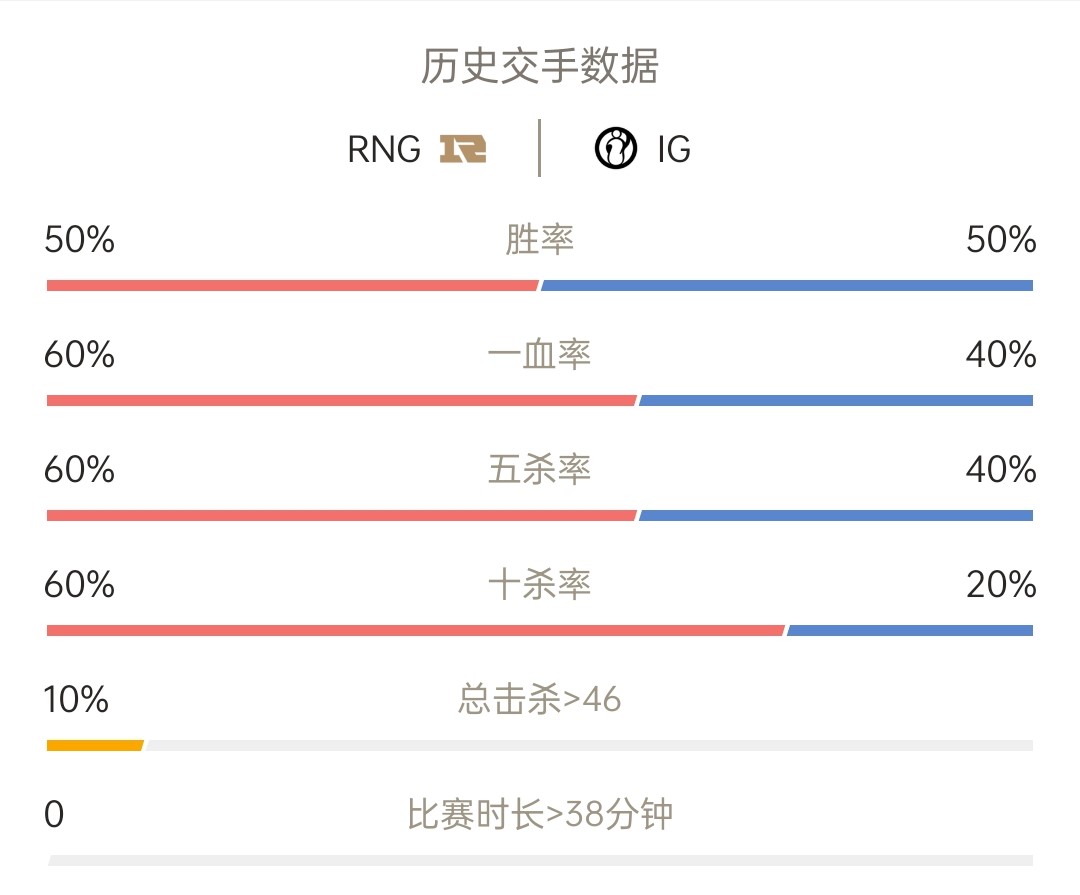Select the RNG team name
The width and height of the screenshot is (1080, 895).
coord(384,150)
